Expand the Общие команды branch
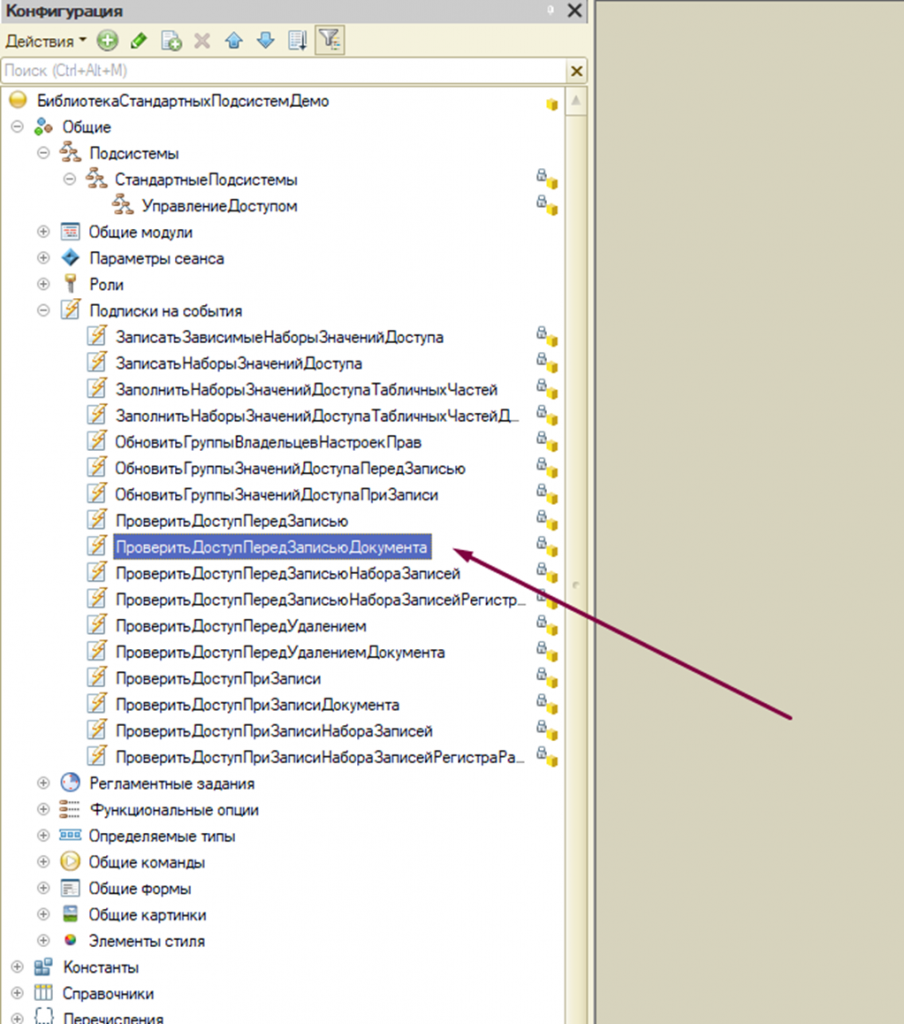This screenshot has width=904, height=1024. (x=44, y=862)
